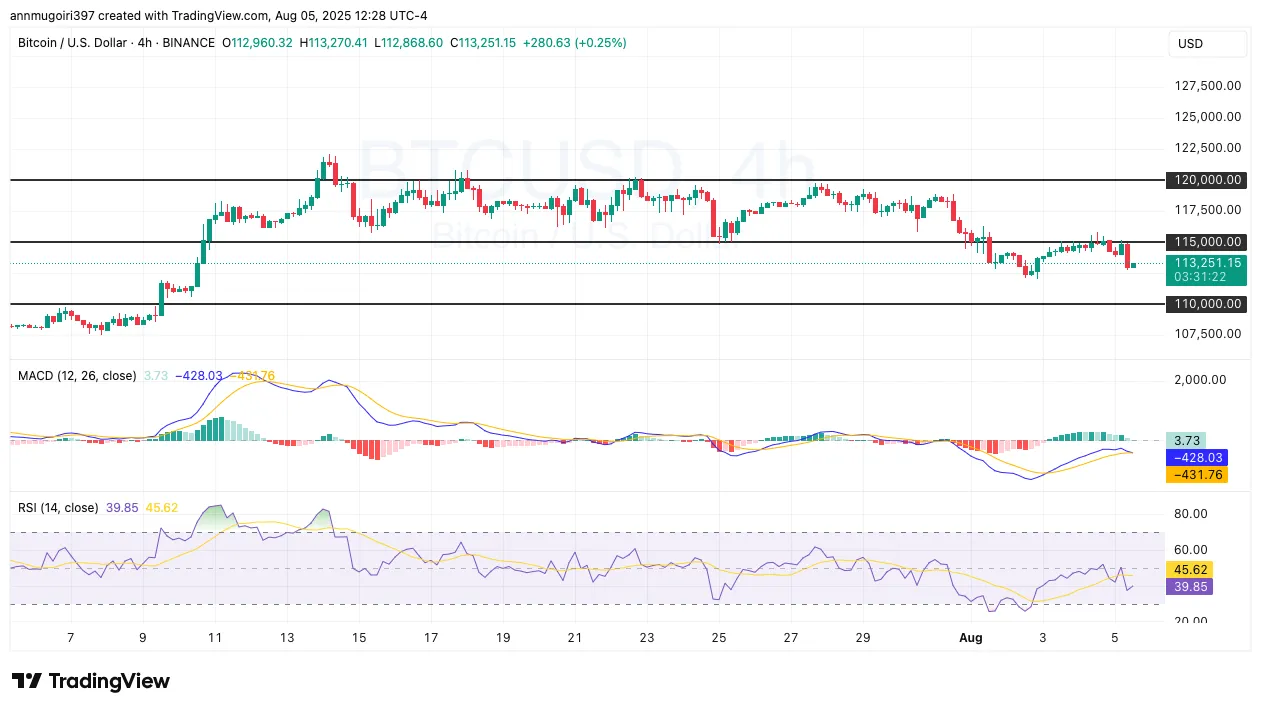Click the MACD signal value −428.03 badge
Image resolution: width=1261 pixels, height=711 pixels.
(1197, 457)
